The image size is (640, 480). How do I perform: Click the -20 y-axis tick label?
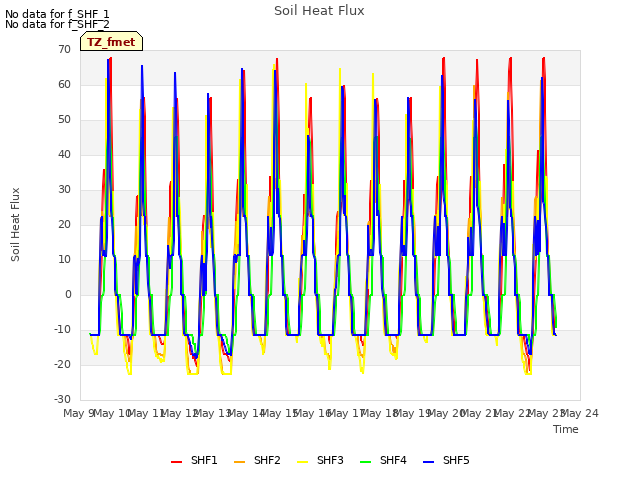[62, 364]
